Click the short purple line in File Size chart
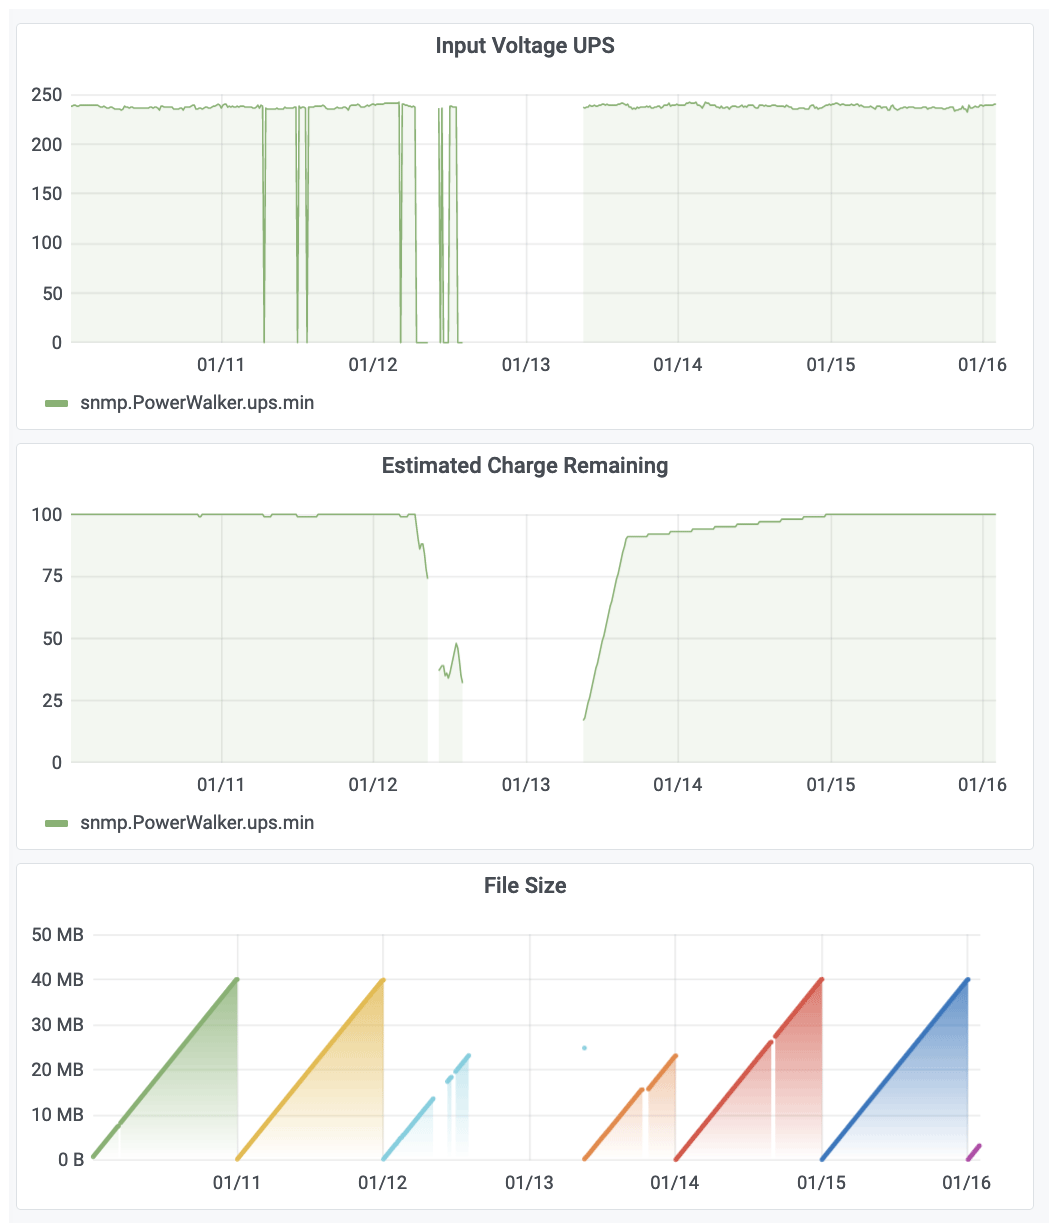The height and width of the screenshot is (1232, 1058). click(974, 1152)
